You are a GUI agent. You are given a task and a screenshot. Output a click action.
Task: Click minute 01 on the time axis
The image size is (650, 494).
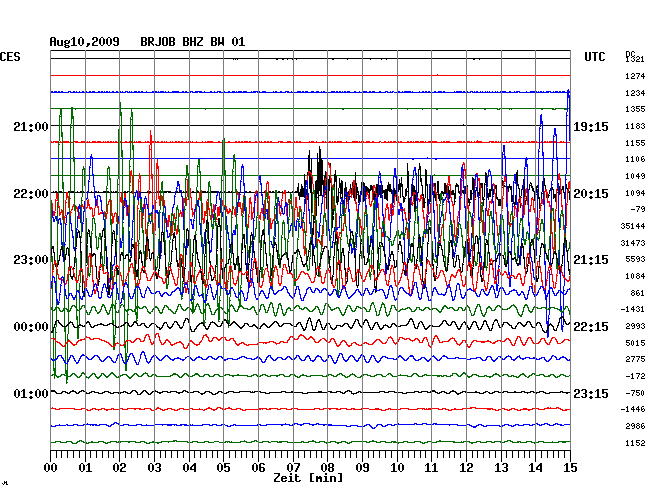85,468
